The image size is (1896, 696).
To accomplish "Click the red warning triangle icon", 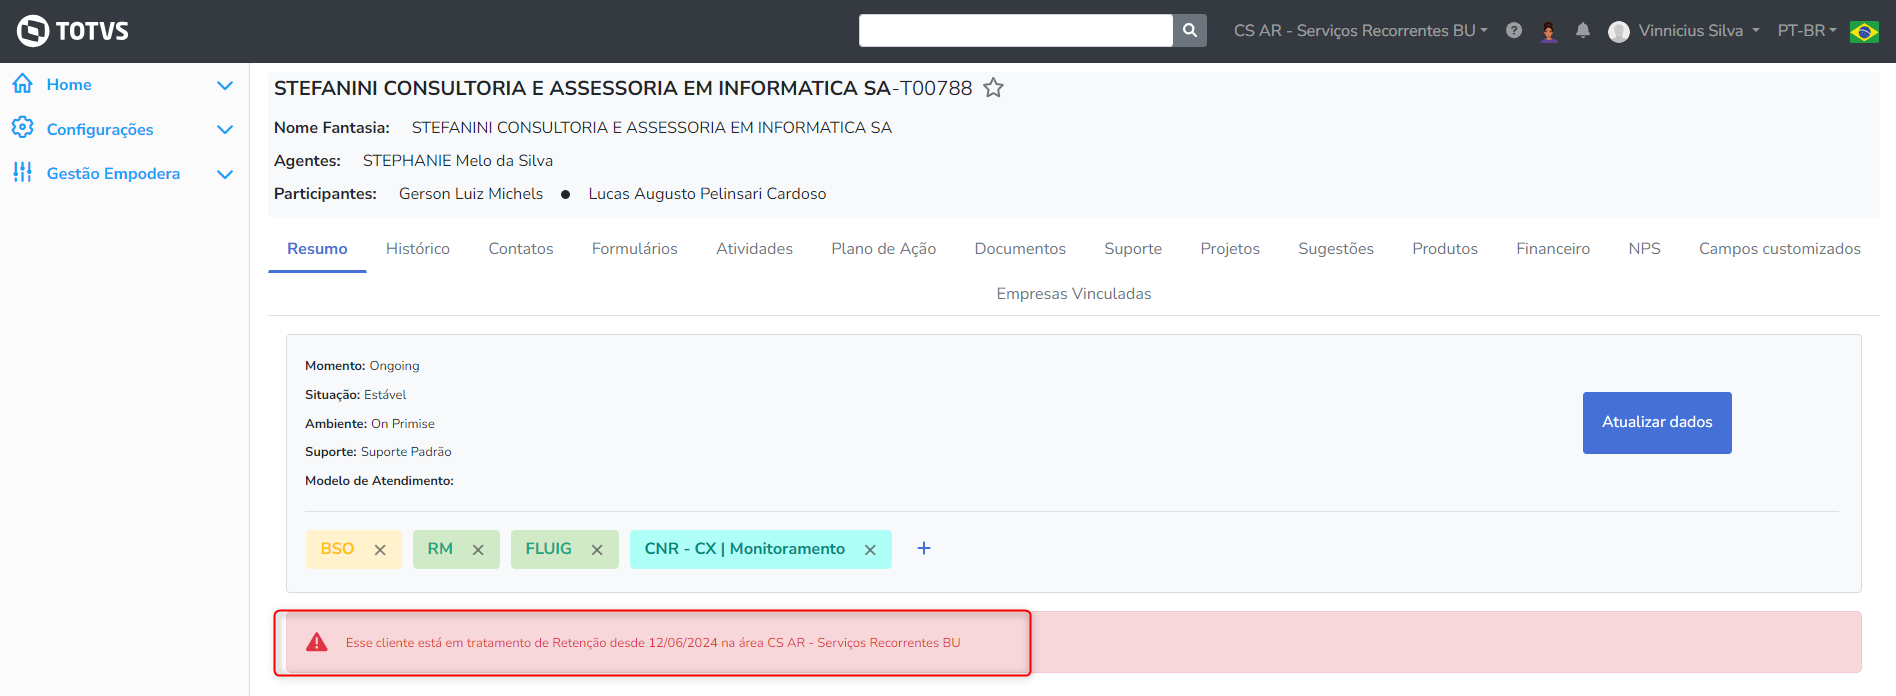I will coord(317,642).
